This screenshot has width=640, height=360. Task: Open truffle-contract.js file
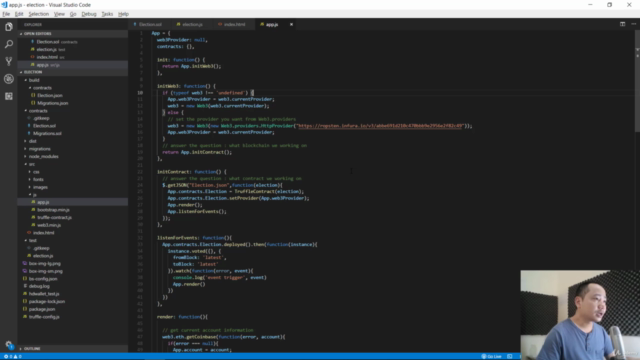(73, 218)
